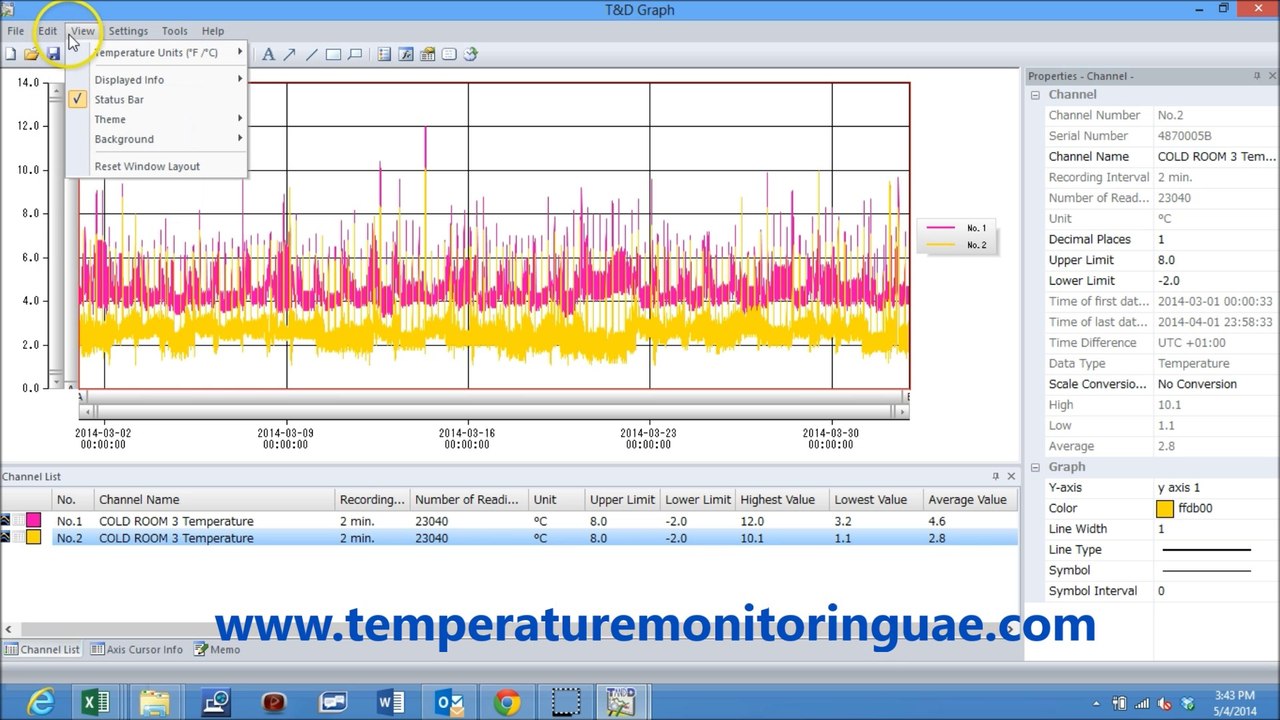Click the New file toolbar icon
Screen dimensions: 1280x720
point(10,54)
